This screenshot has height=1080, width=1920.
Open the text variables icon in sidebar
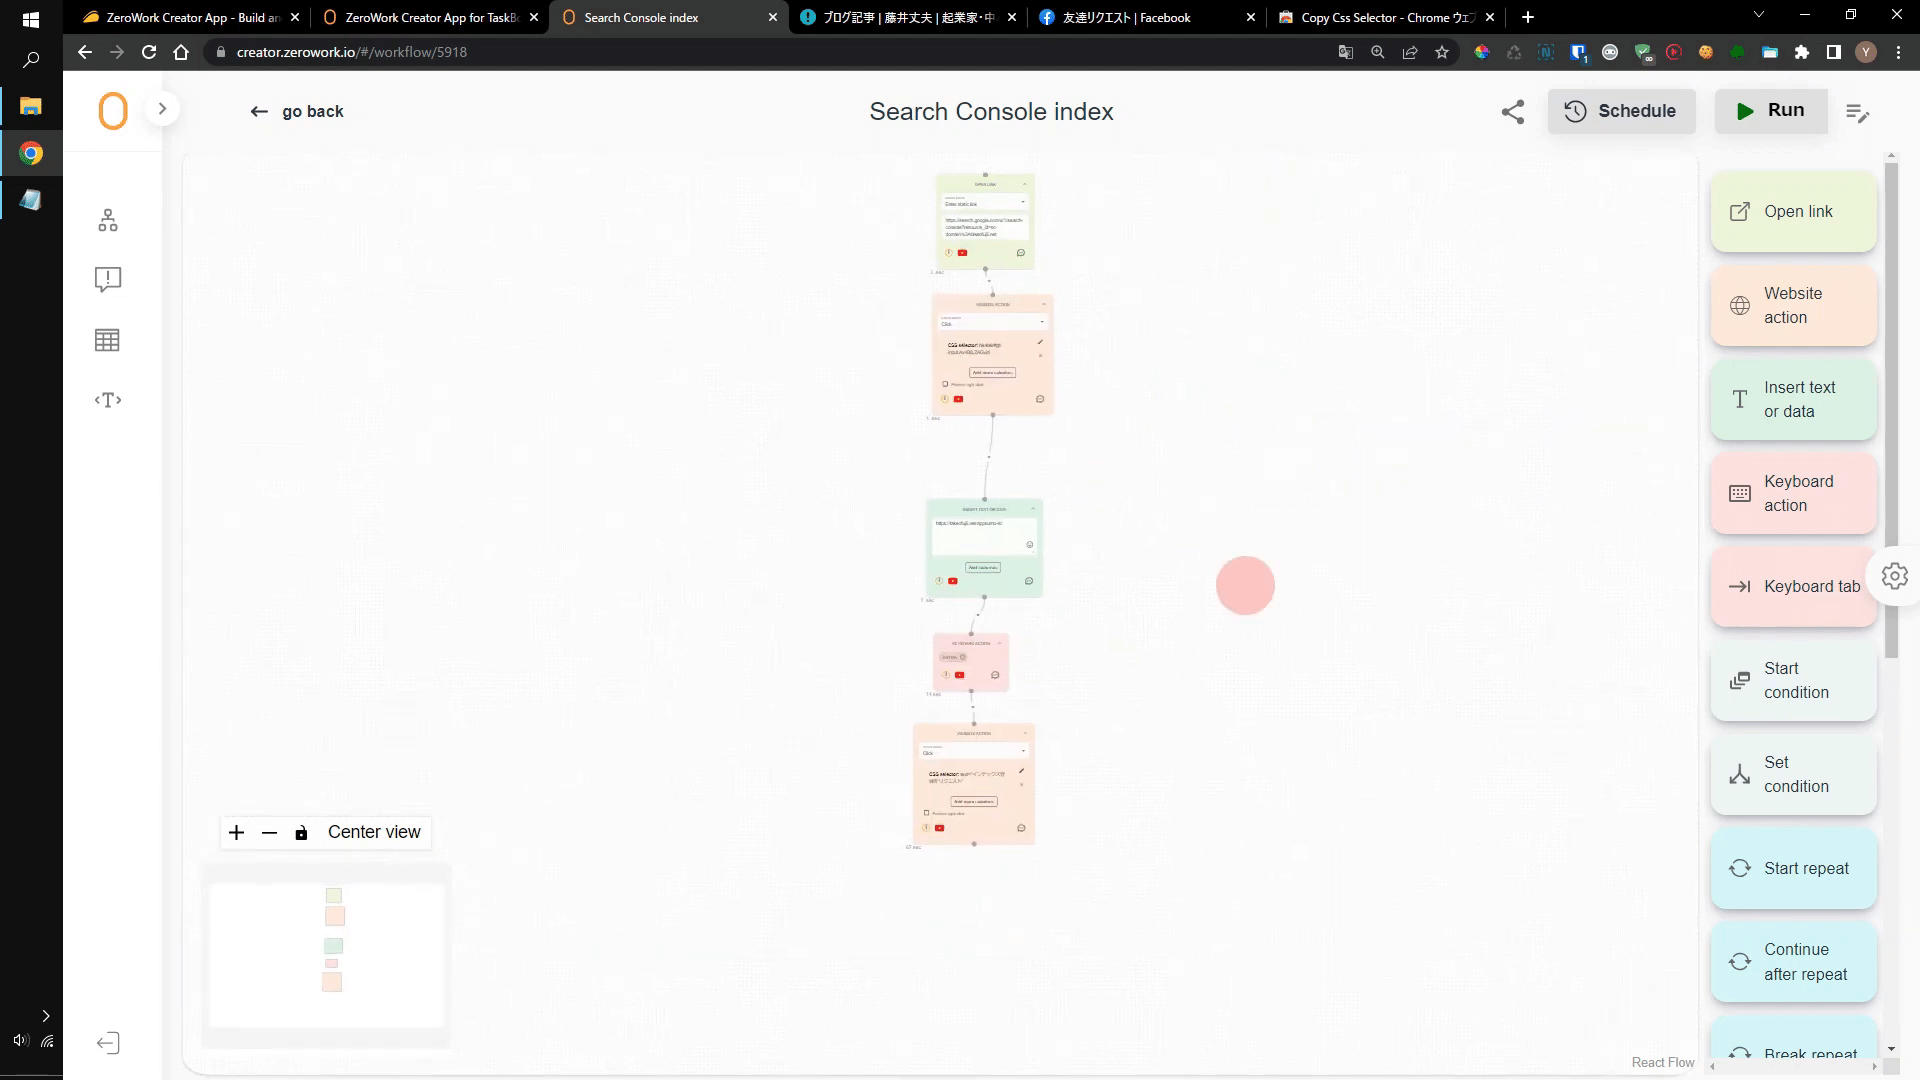click(108, 400)
